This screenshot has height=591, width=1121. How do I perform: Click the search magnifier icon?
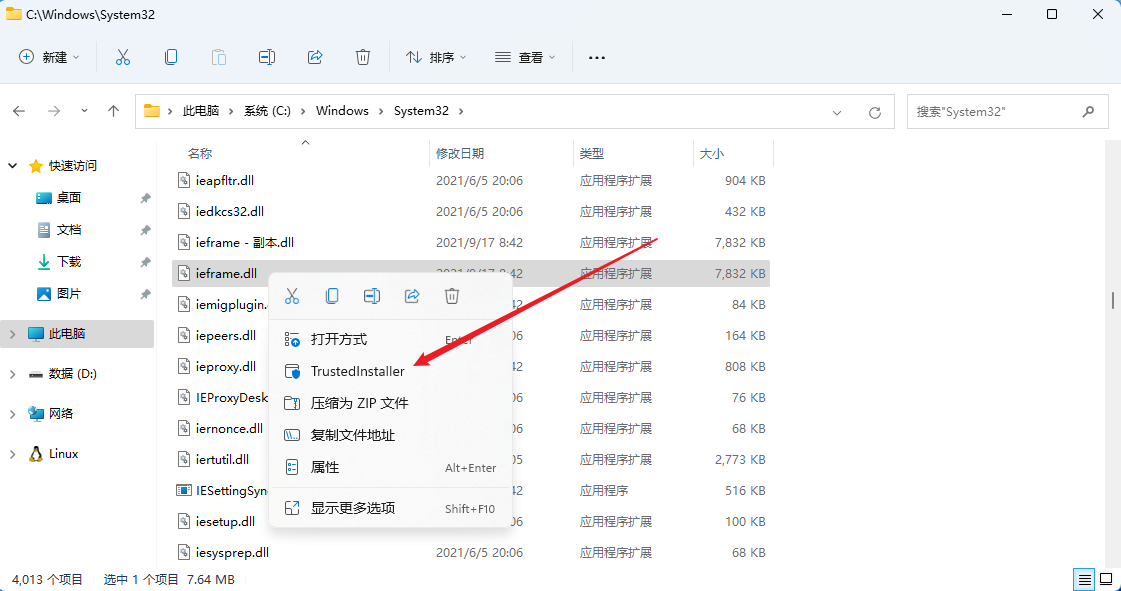point(1088,111)
